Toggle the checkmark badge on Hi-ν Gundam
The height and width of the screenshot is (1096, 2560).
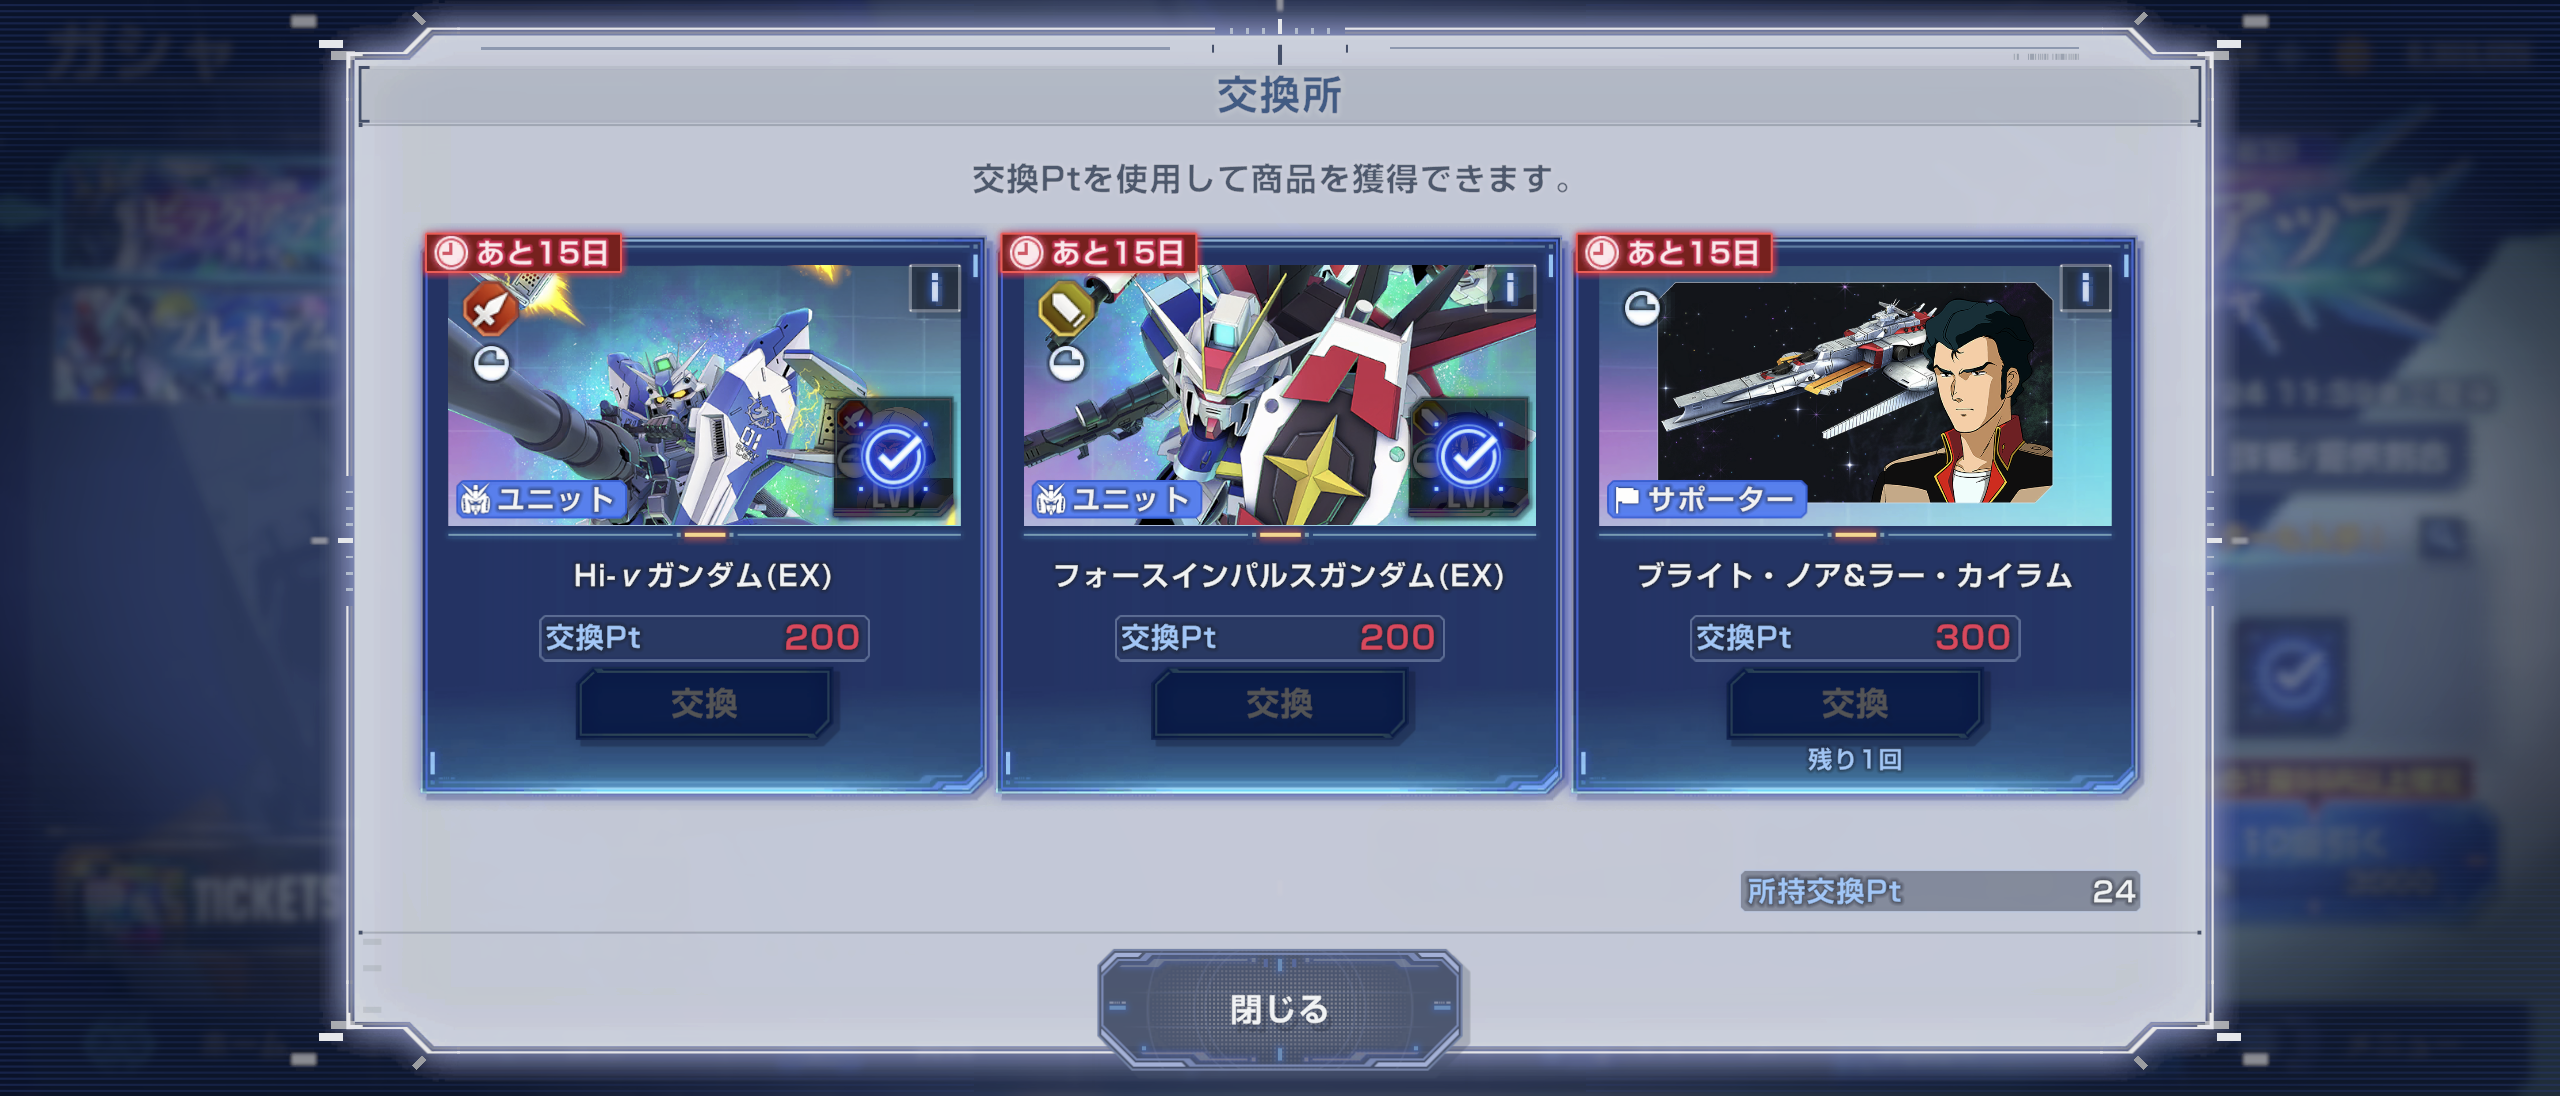coord(893,457)
